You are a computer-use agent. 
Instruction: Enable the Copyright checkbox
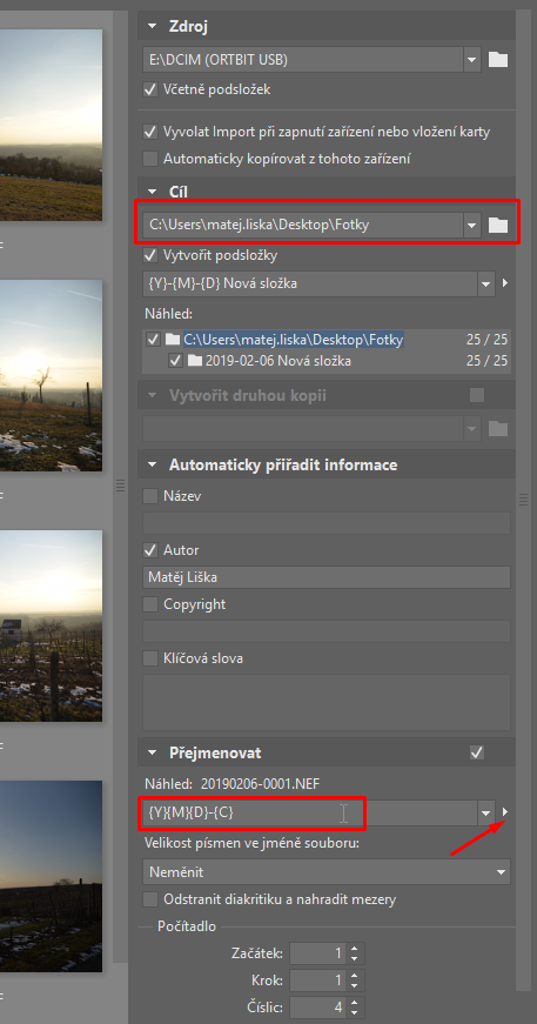click(150, 605)
